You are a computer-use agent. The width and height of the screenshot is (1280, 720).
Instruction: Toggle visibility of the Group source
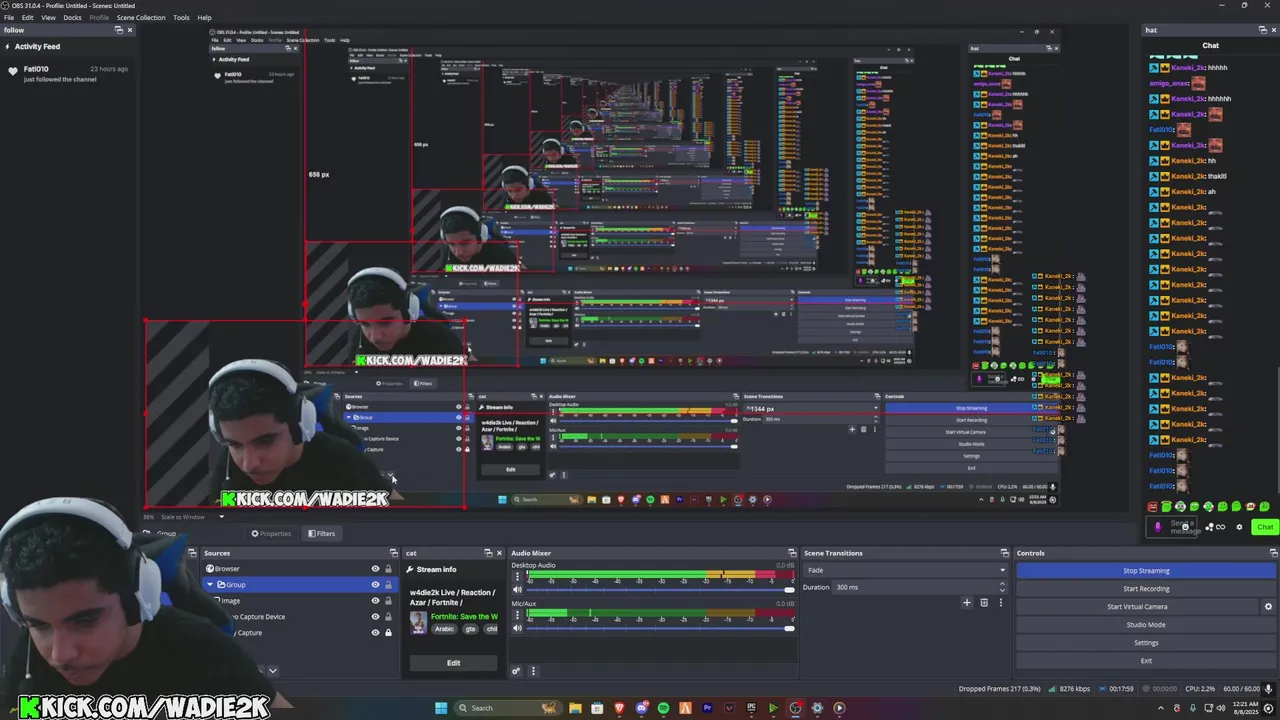click(376, 585)
